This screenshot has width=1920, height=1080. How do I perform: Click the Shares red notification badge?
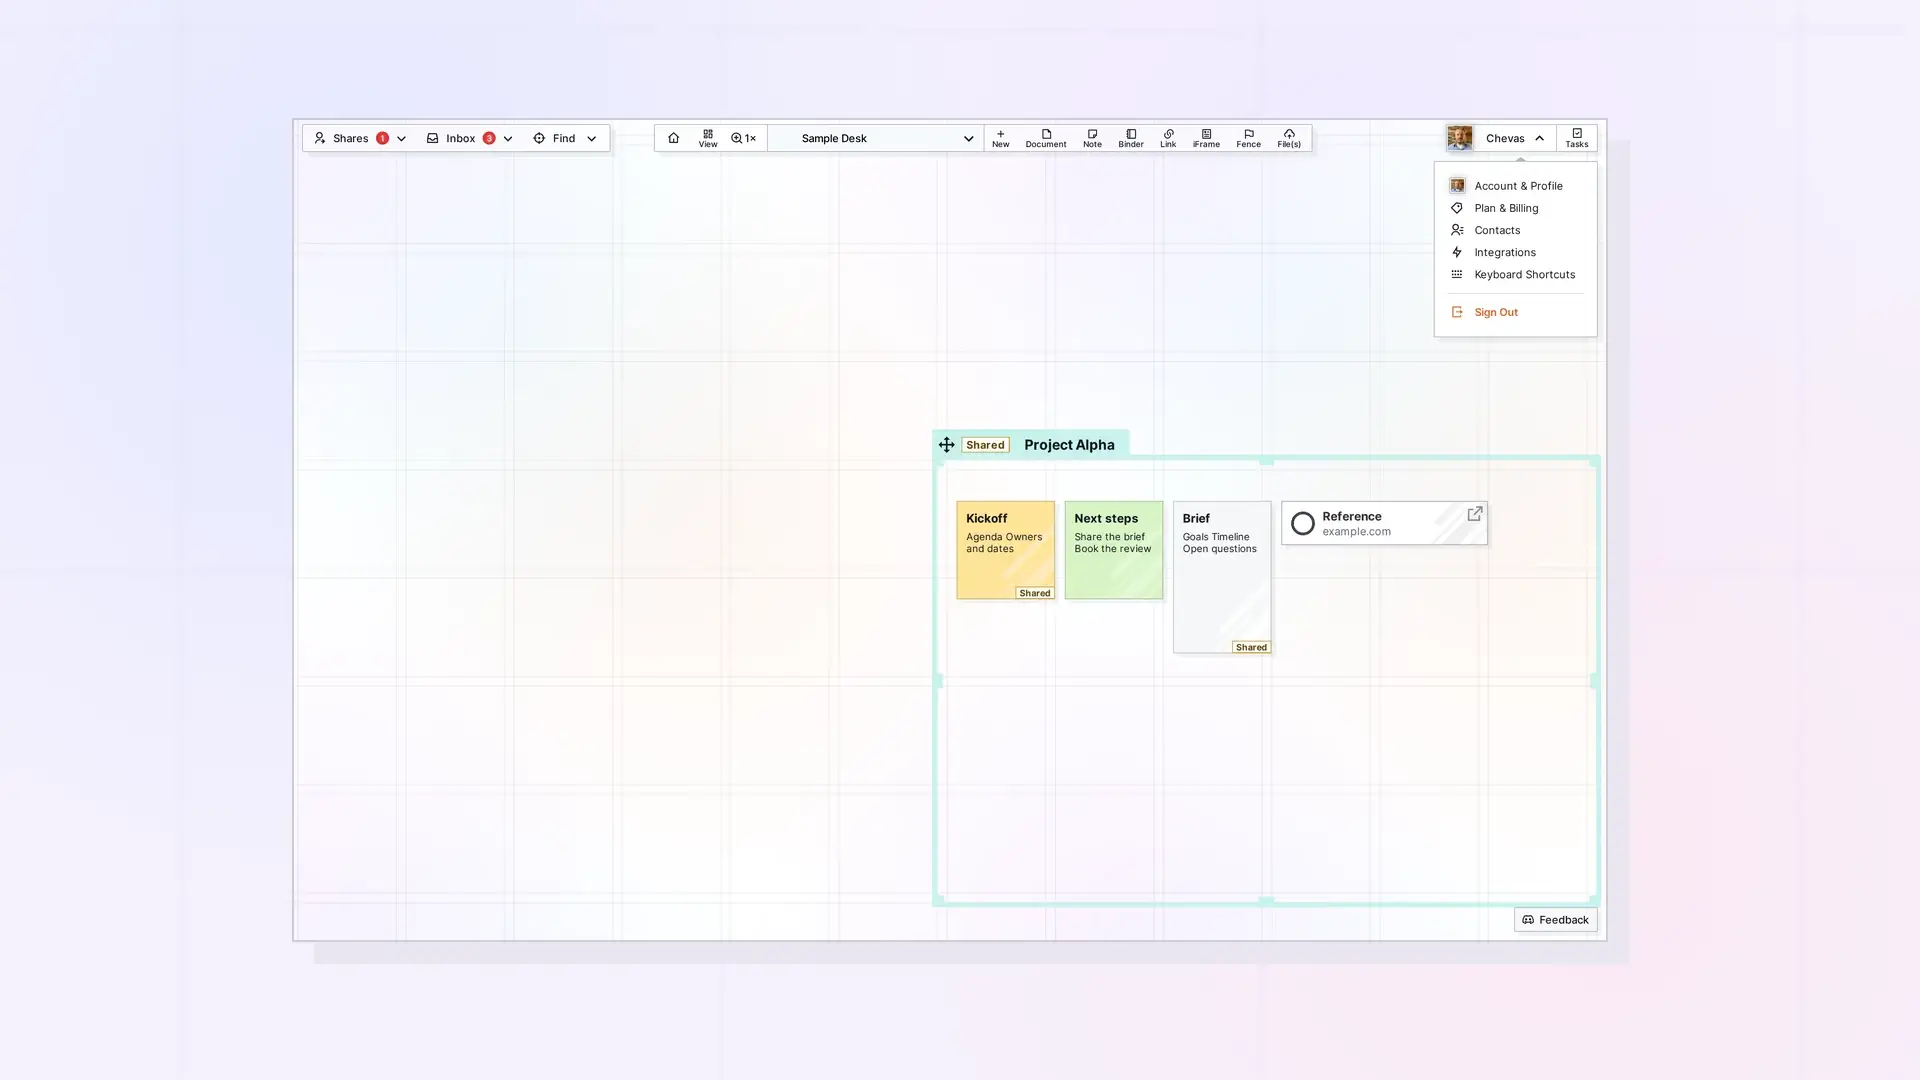pos(382,138)
